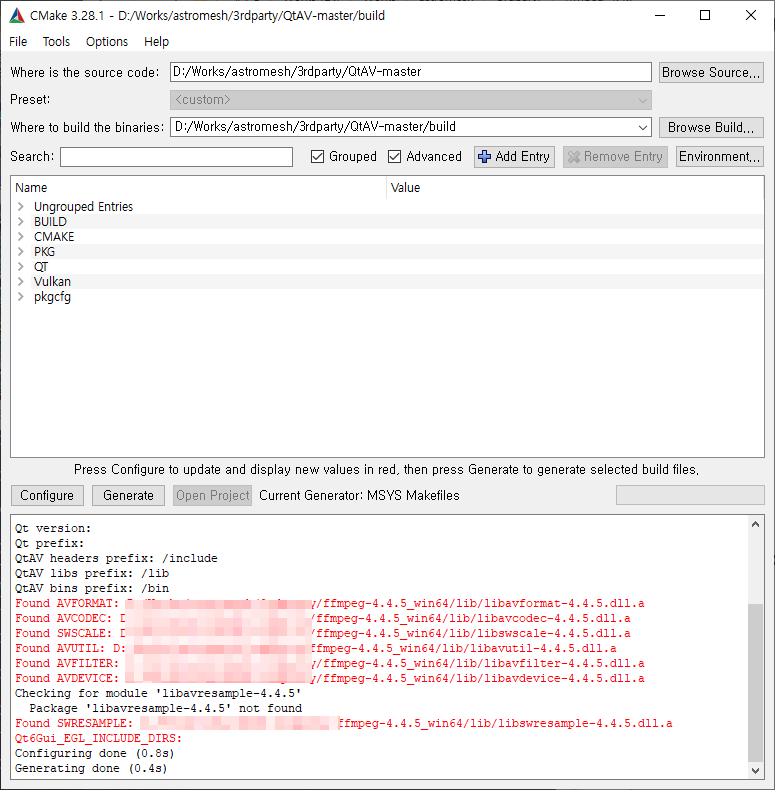The height and width of the screenshot is (790, 775).
Task: Expand the CMAKE group
Action: (x=21, y=237)
